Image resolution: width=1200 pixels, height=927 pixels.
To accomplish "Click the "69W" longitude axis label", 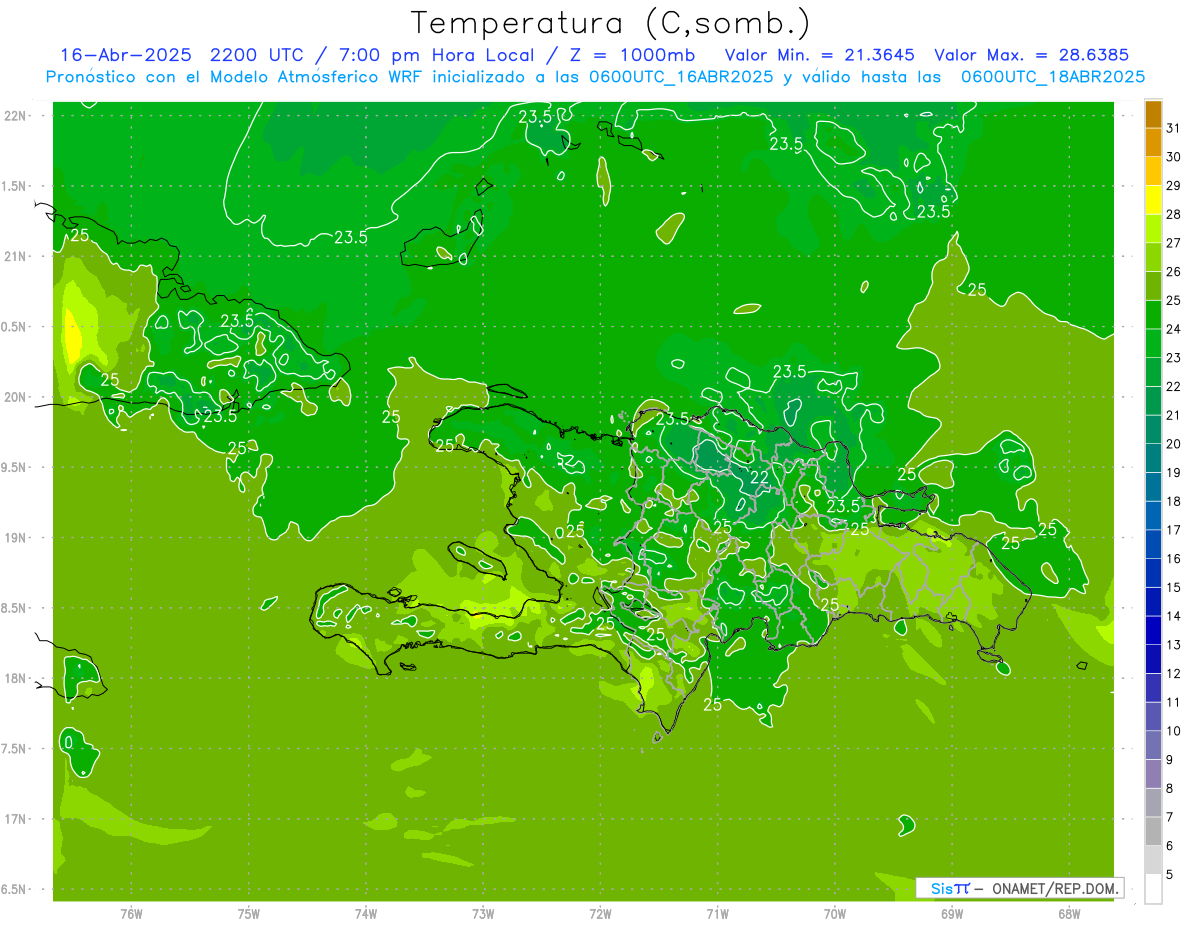I will click(952, 913).
